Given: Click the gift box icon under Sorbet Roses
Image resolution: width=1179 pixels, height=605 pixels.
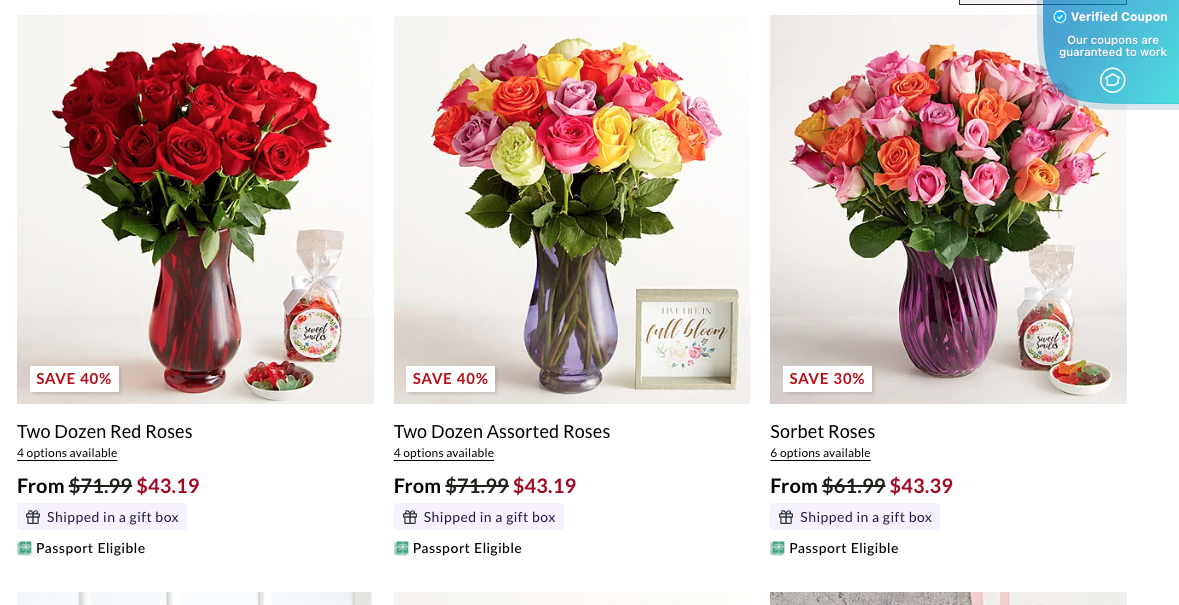Looking at the screenshot, I should 786,517.
